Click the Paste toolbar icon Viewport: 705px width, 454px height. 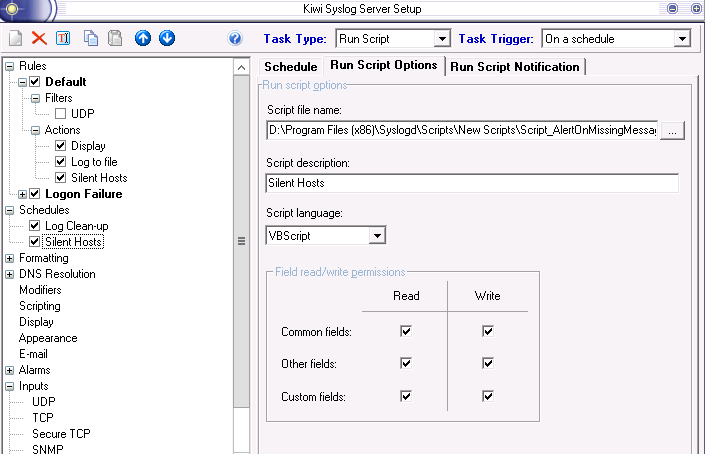point(115,38)
